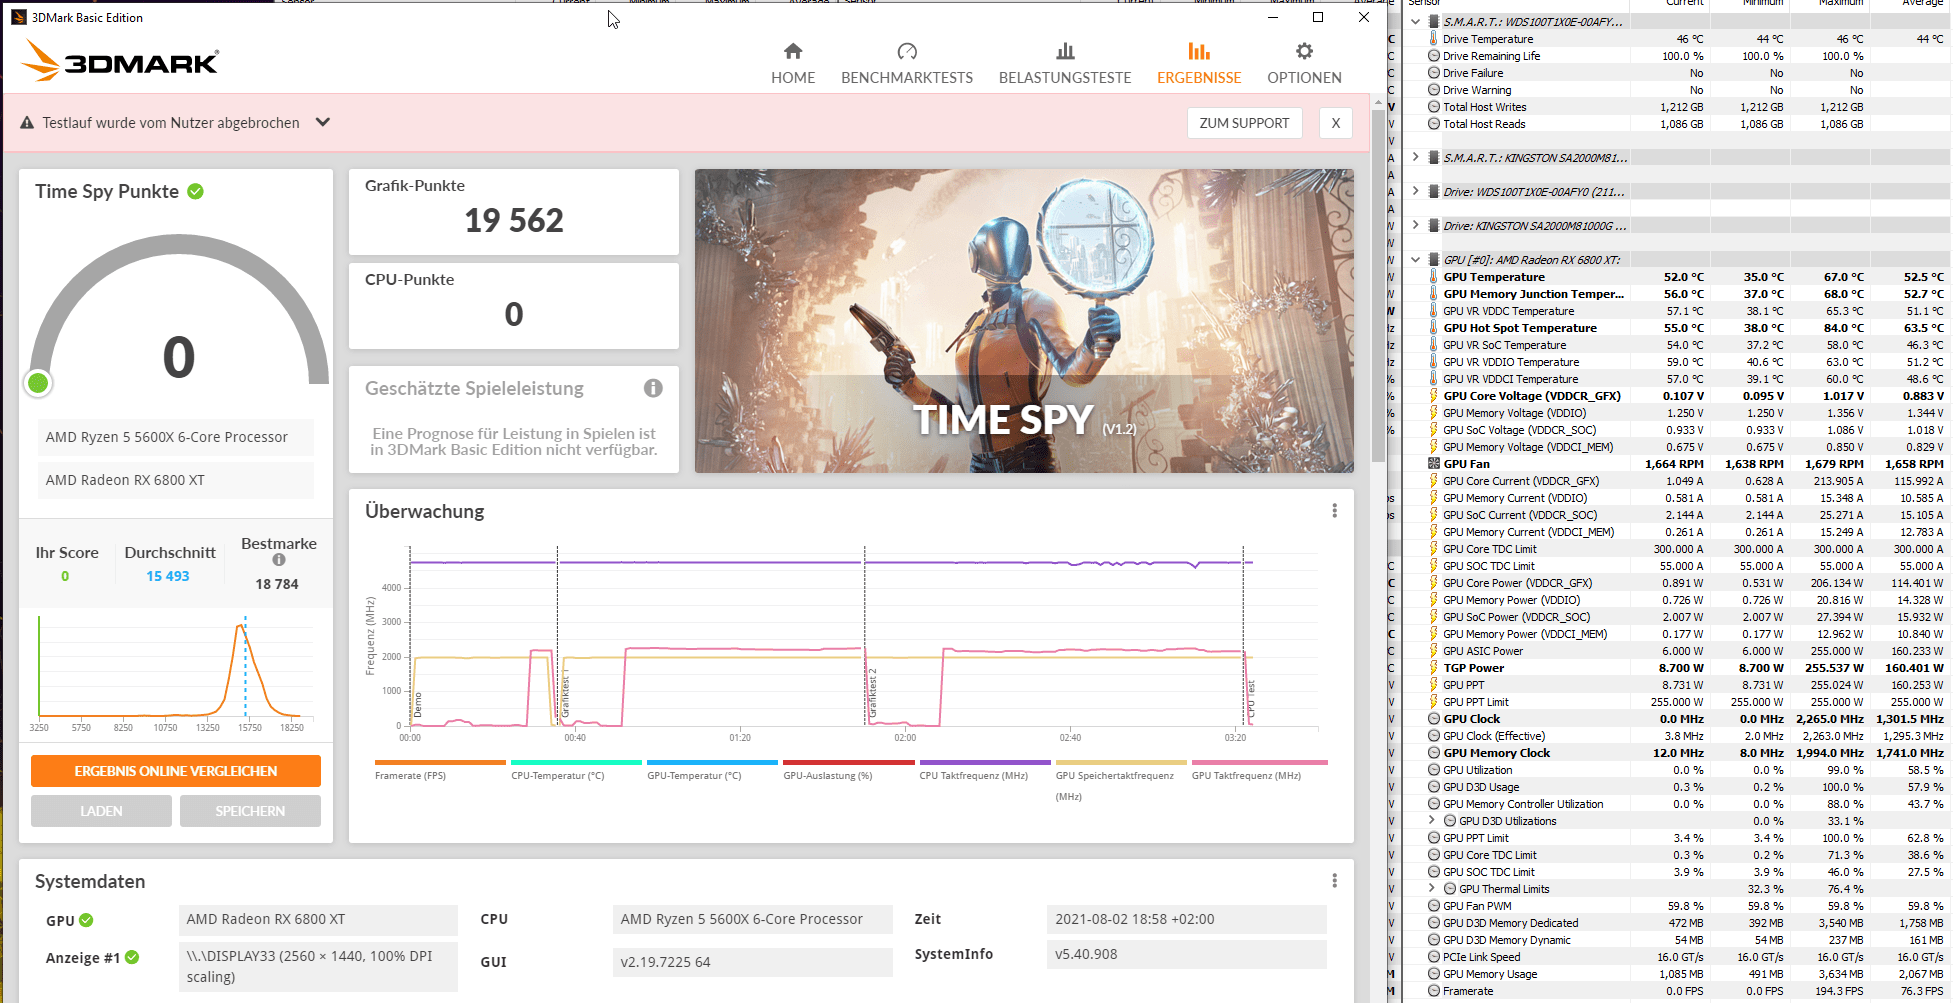This screenshot has width=1953, height=1003.
Task: Click the info icon beside Geschätzte Spieleleistung
Action: click(653, 388)
